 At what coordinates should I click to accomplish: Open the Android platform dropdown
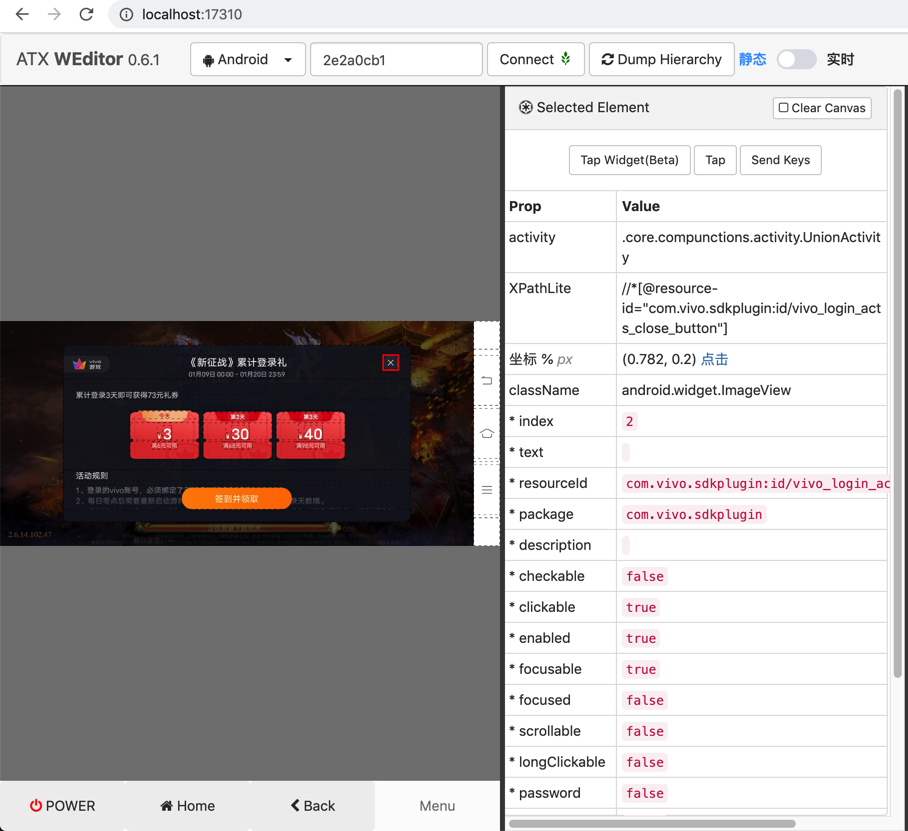click(247, 59)
